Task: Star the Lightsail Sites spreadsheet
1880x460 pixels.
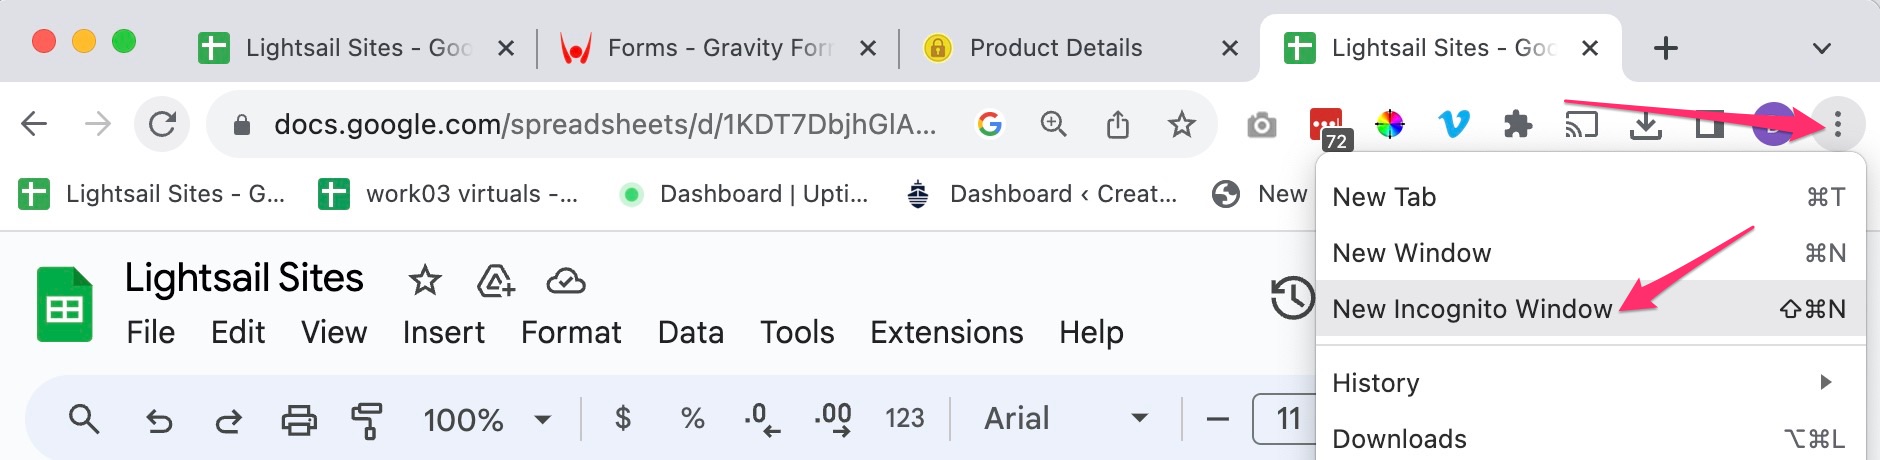Action: [425, 281]
